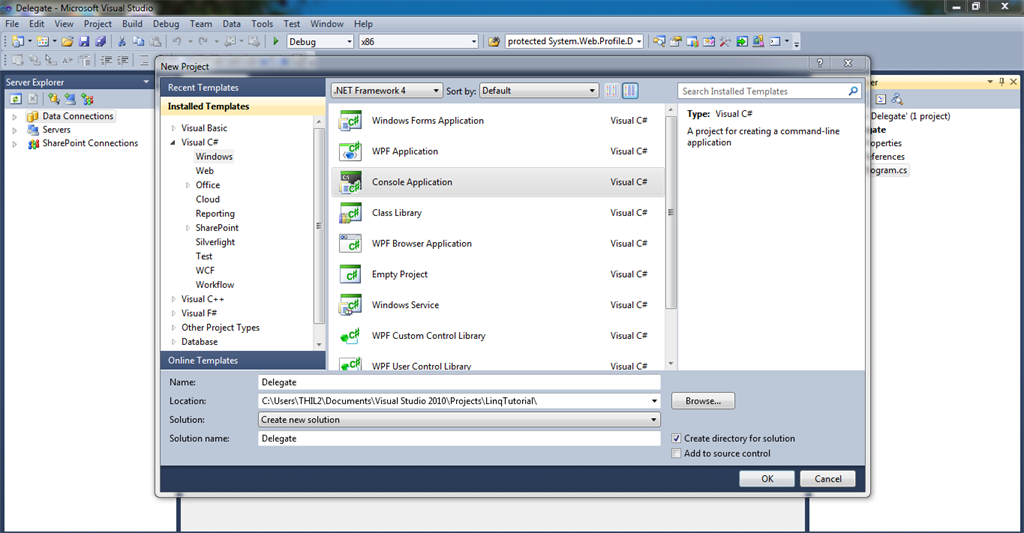This screenshot has height=533, width=1024.
Task: Click the Add New Item toolbar icon
Action: (42, 41)
